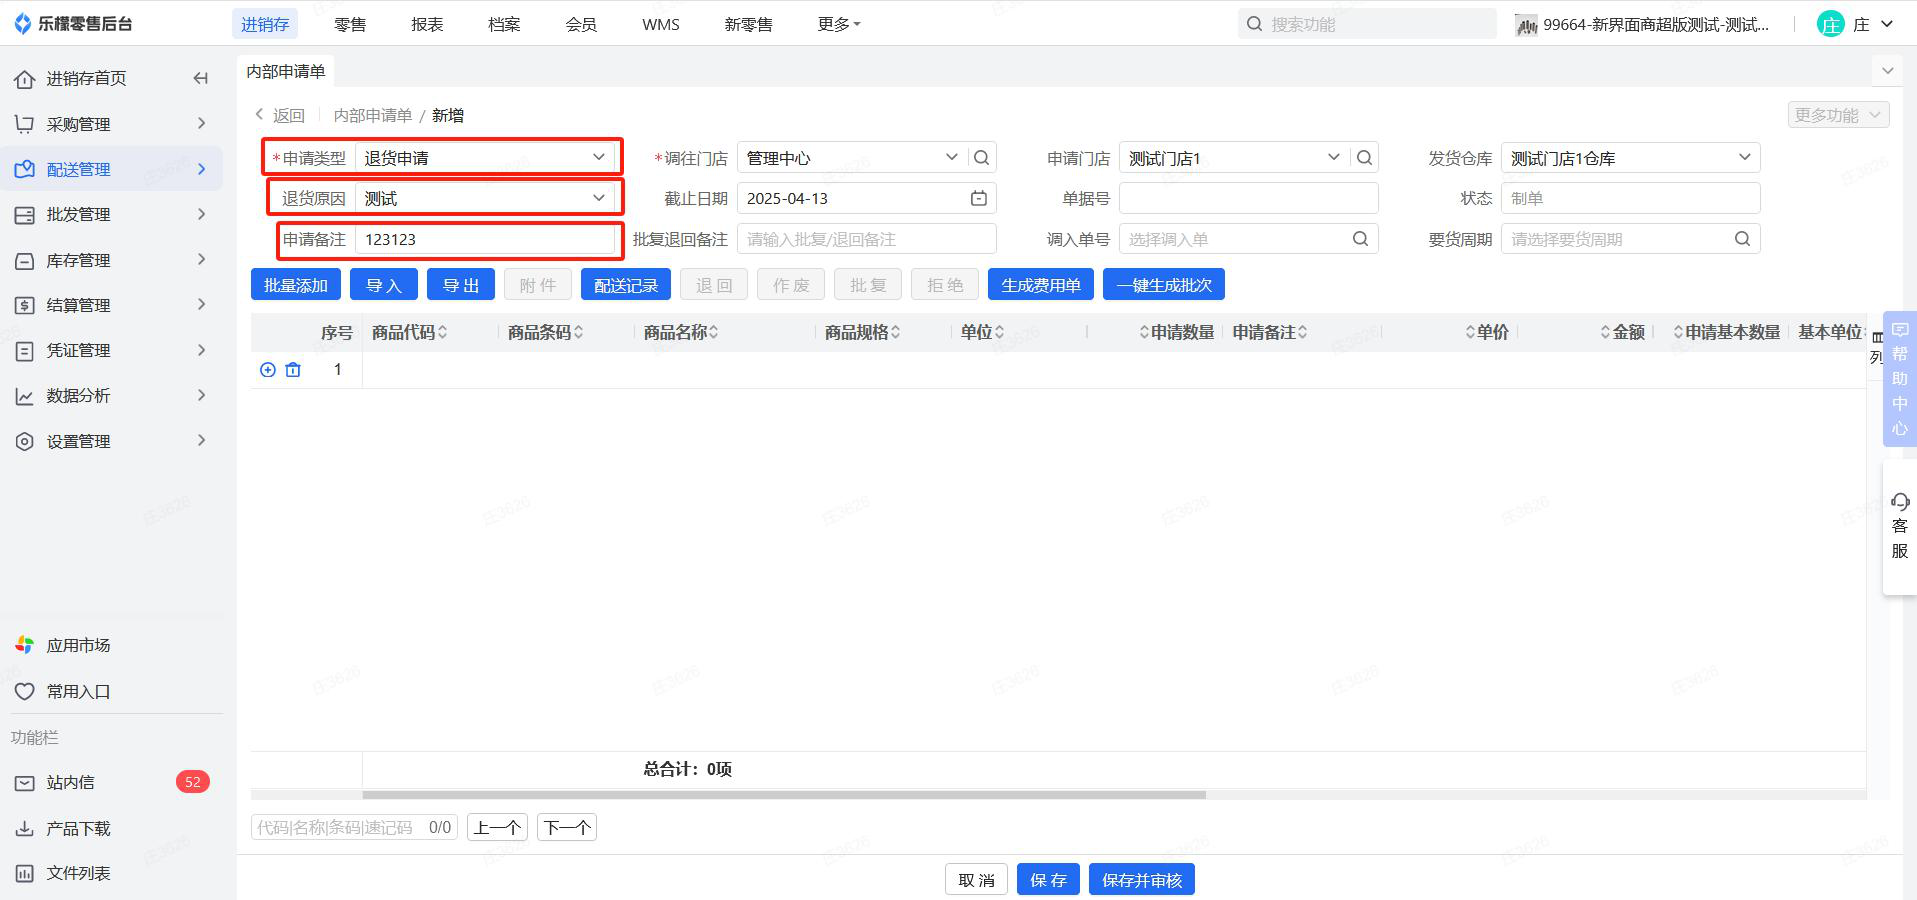
Task: Switch to the 报表 top menu
Action: [x=427, y=24]
